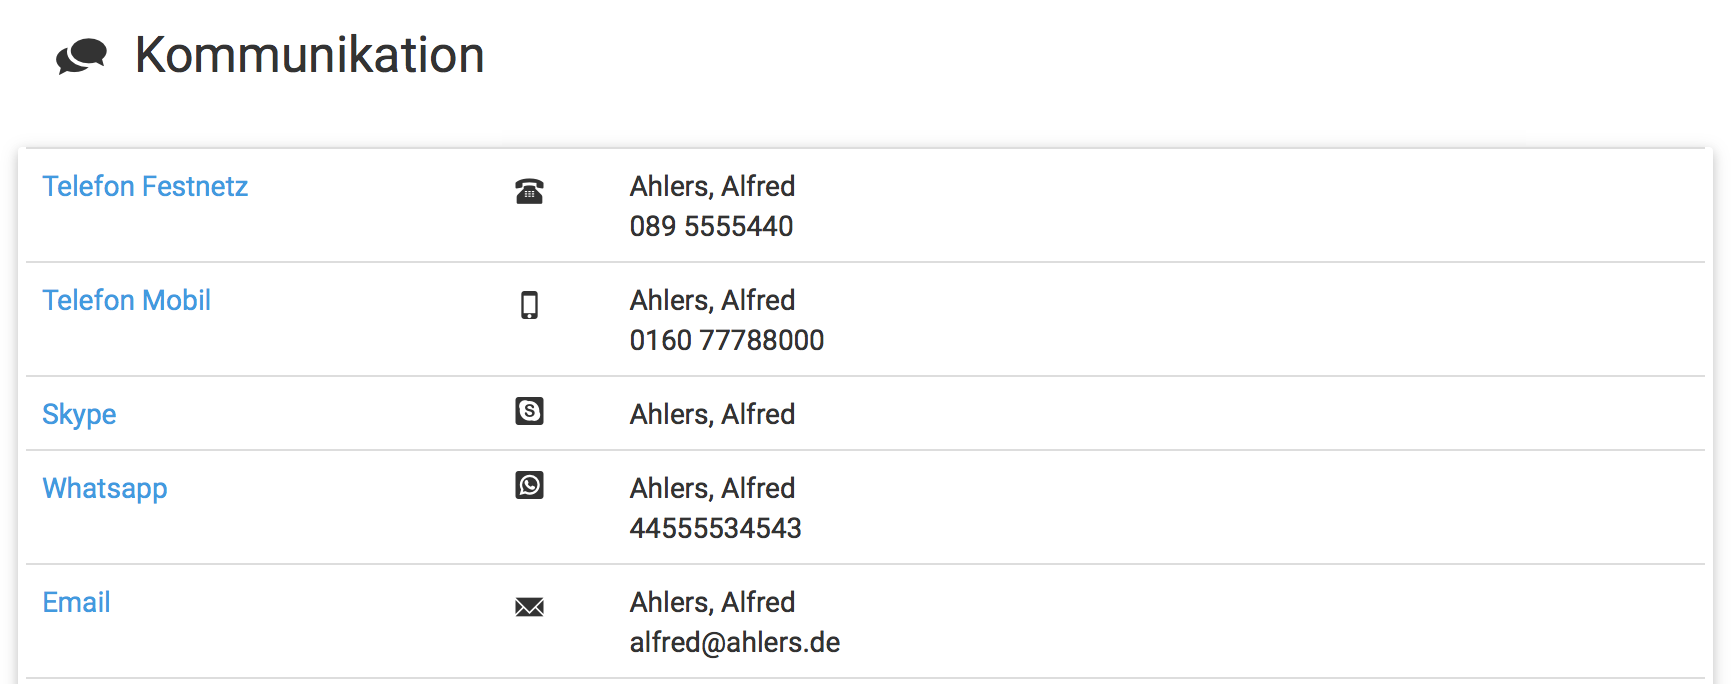Click the Kommunikation heading text
1736x684 pixels.
(x=309, y=55)
